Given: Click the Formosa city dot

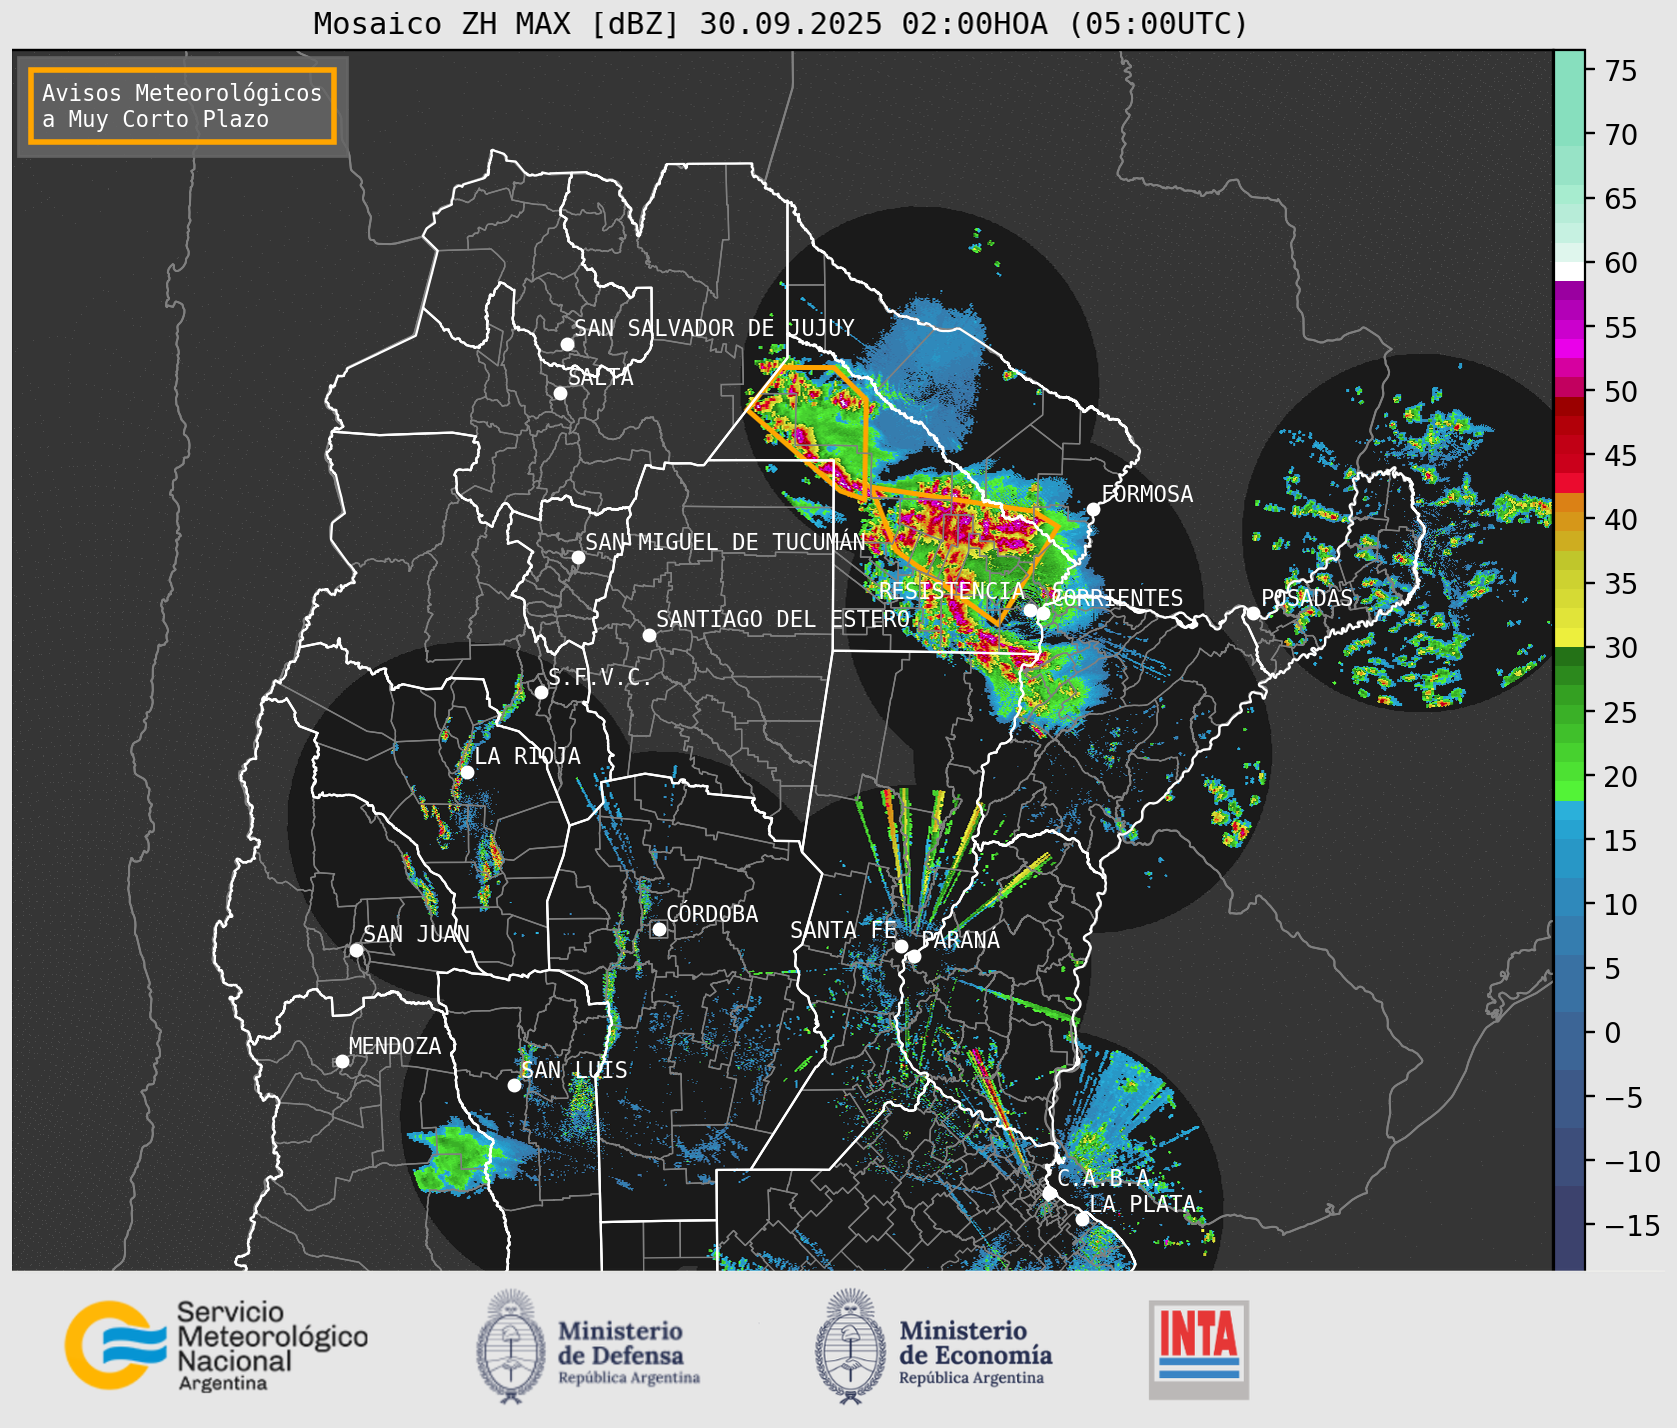Looking at the screenshot, I should [x=1094, y=509].
